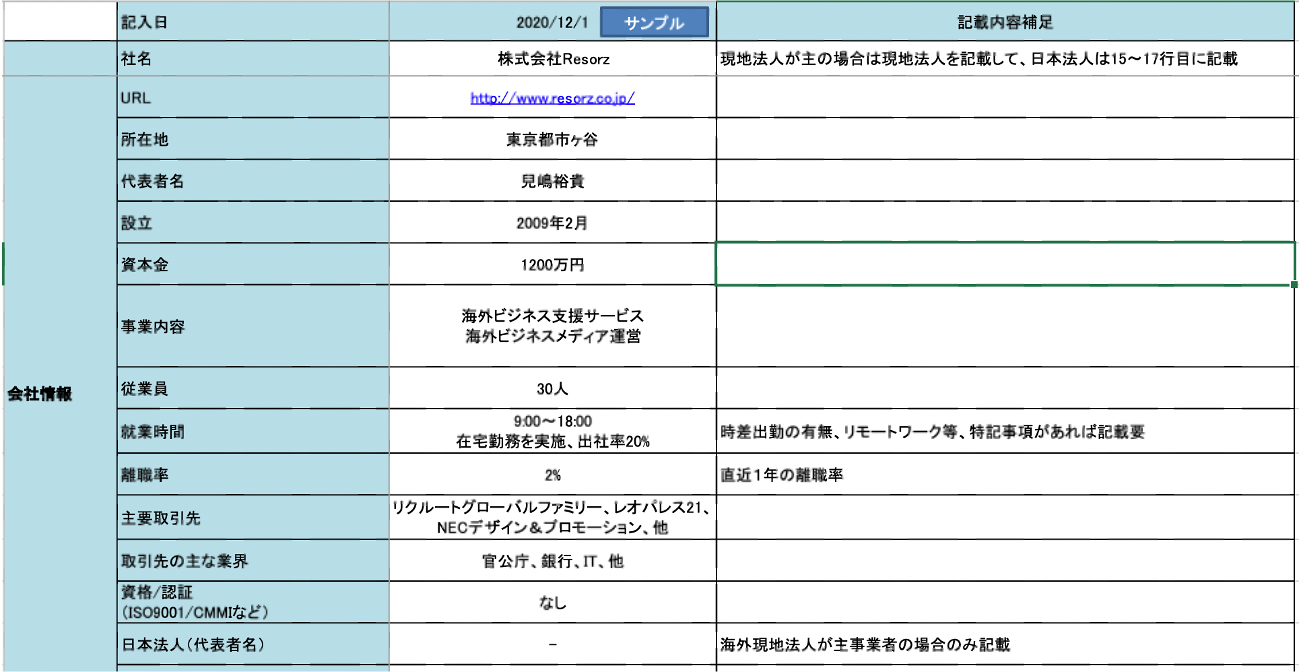Select the cell 官公庁、銀行、IT、他
1300x672 pixels.
(x=553, y=561)
